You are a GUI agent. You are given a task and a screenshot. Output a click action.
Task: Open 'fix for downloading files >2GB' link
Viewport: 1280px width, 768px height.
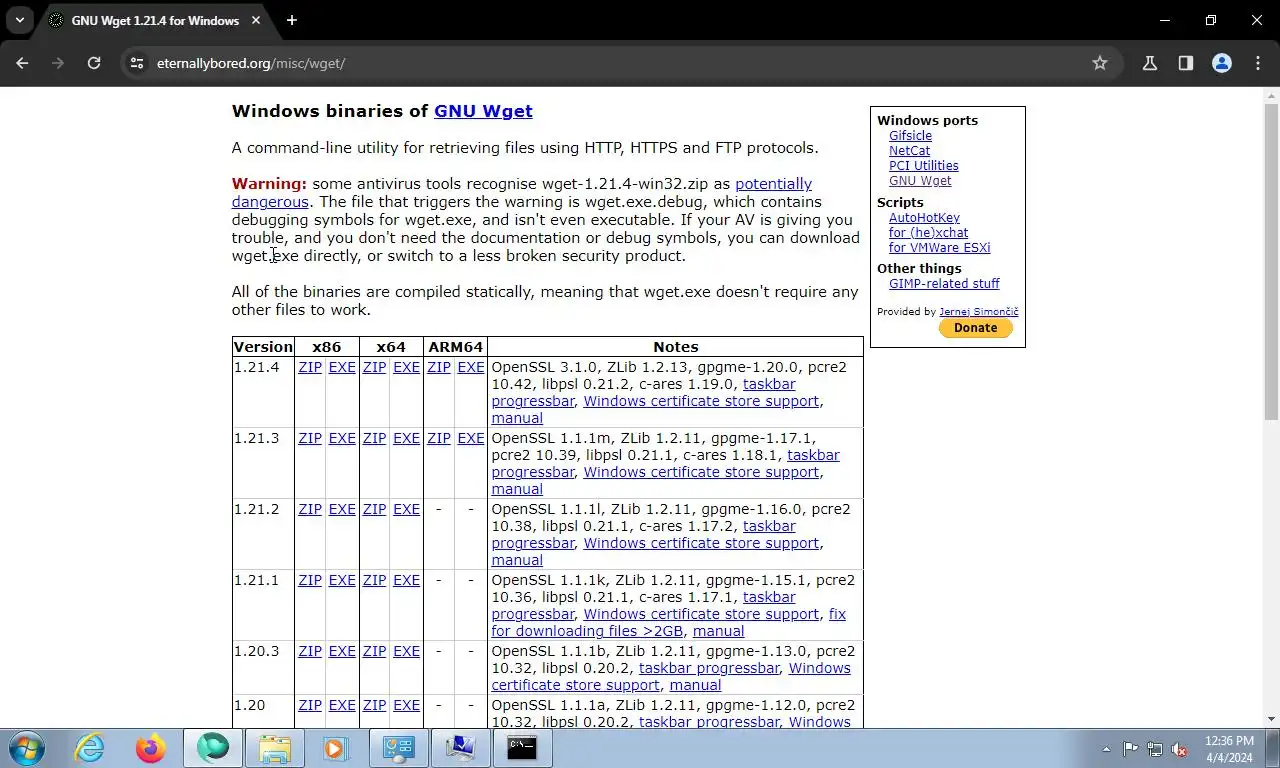[x=668, y=623]
